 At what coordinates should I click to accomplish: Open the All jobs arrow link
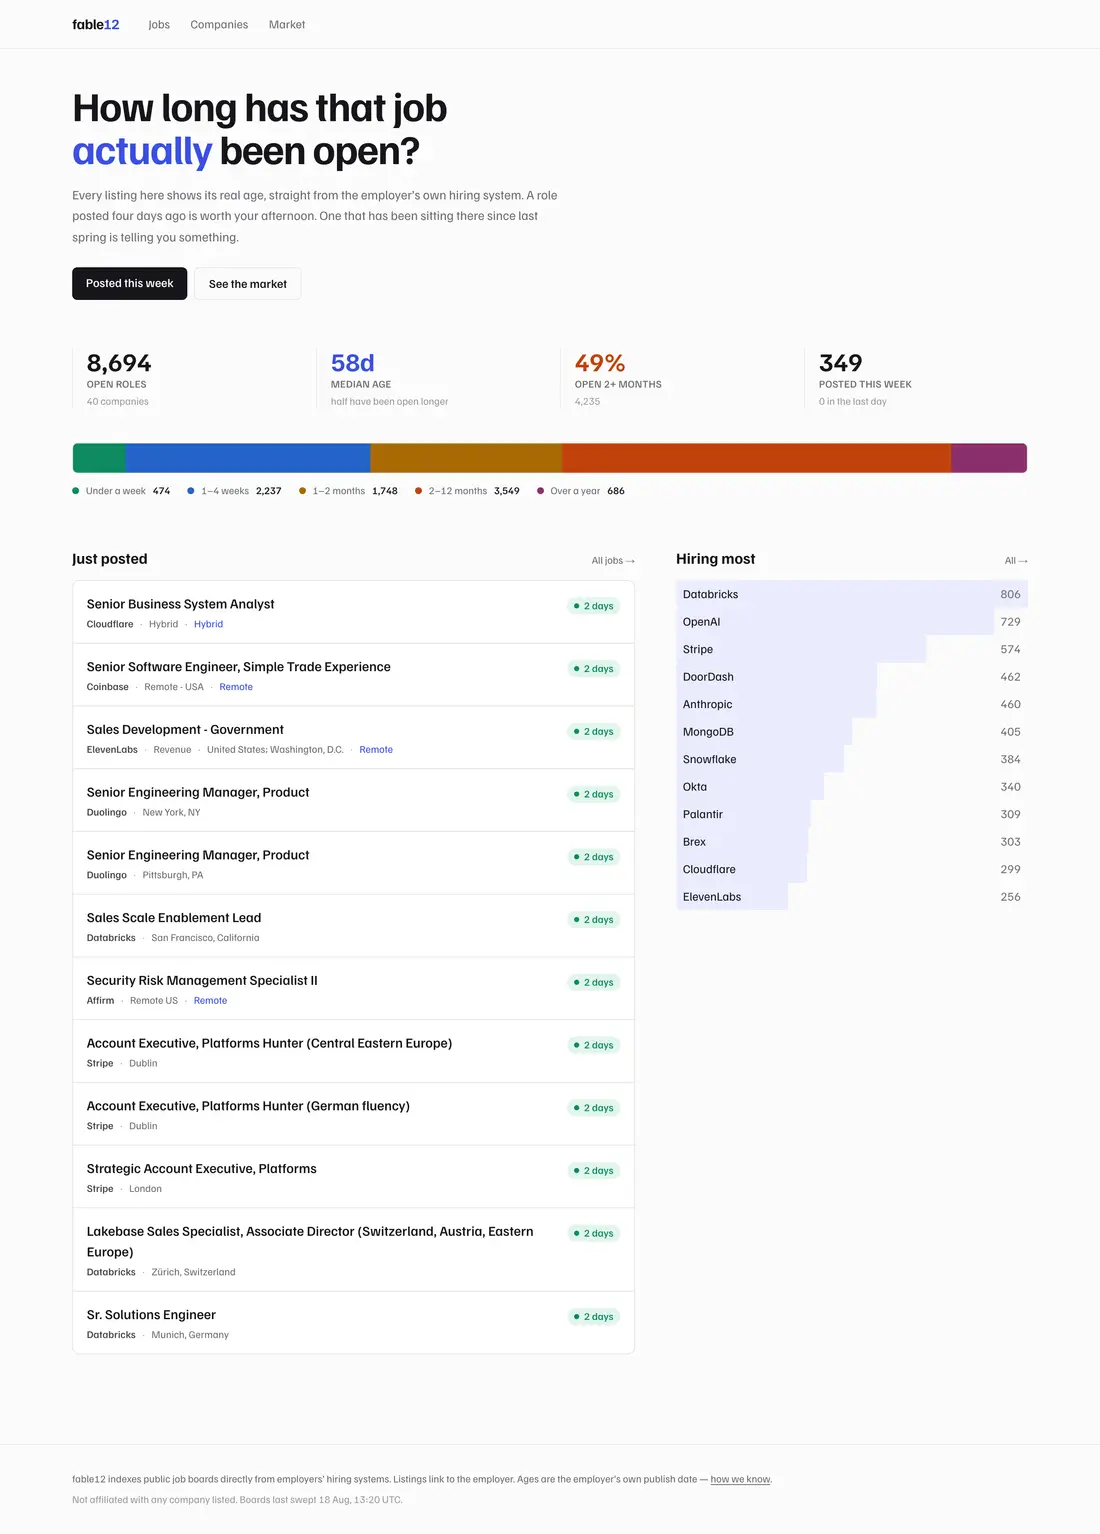point(613,560)
